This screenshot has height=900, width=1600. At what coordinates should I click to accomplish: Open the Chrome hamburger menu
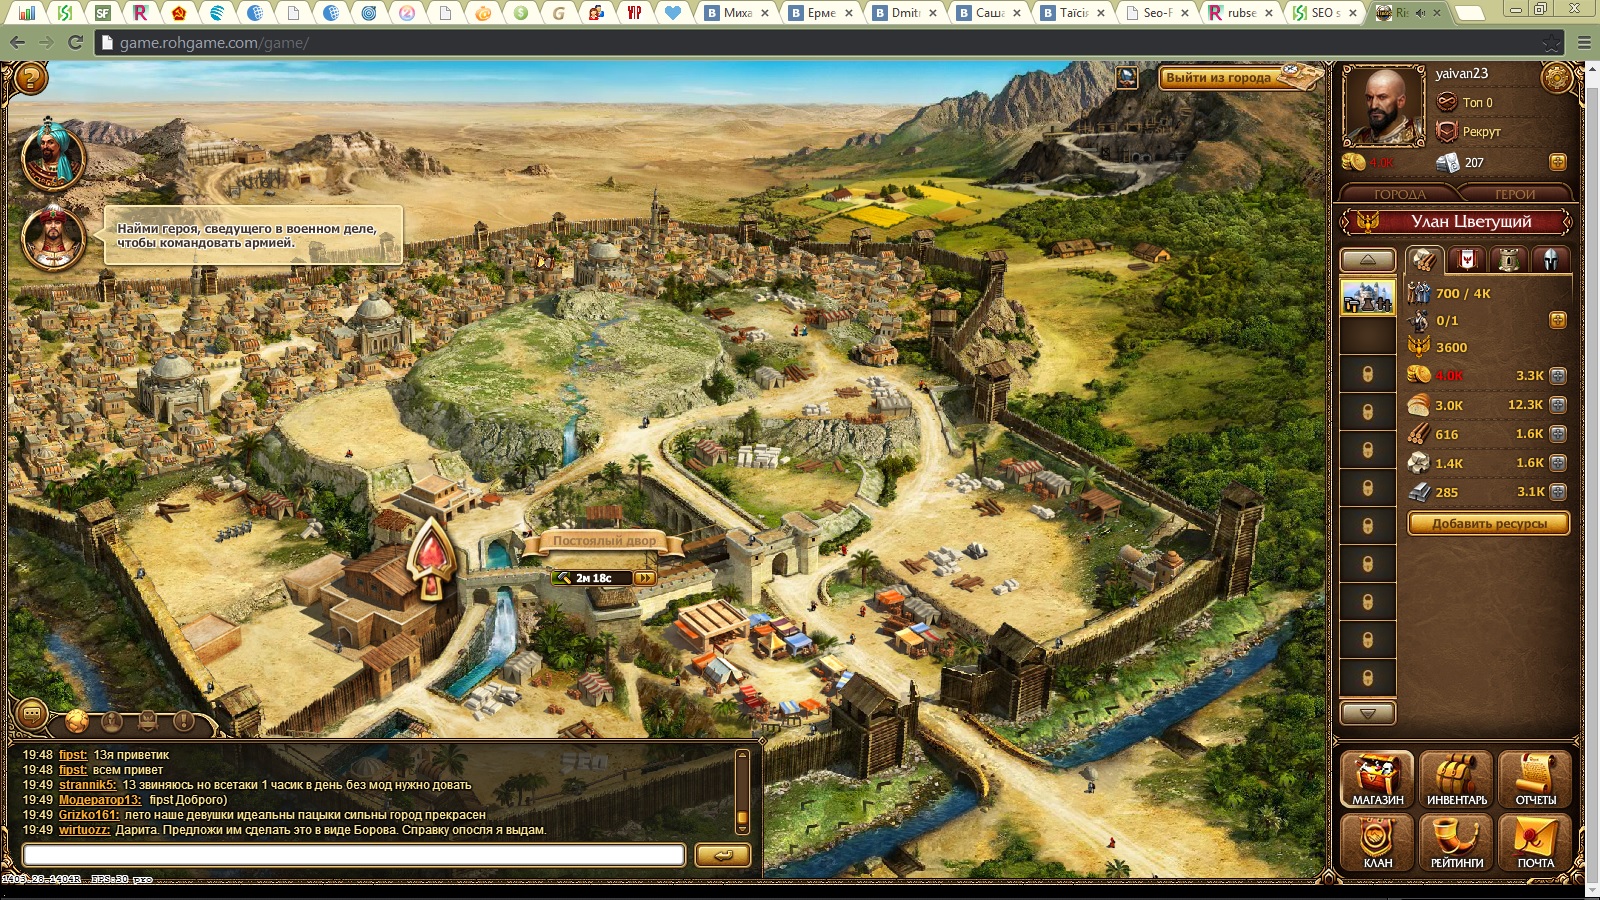click(1583, 43)
